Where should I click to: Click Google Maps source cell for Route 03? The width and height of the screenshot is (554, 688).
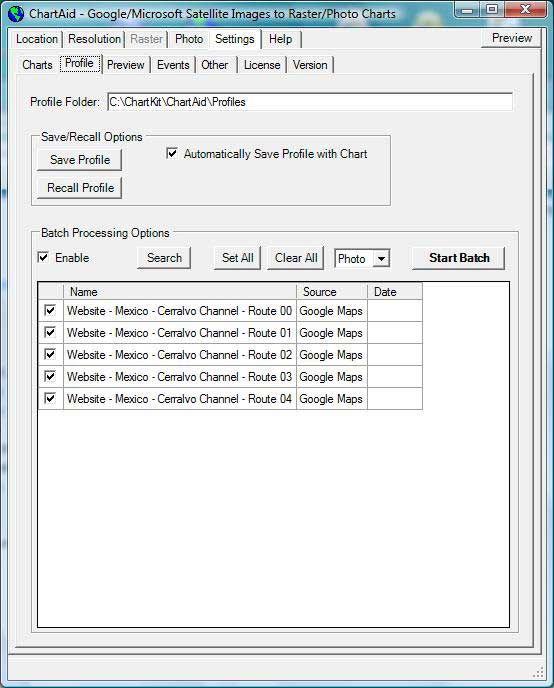pos(332,377)
